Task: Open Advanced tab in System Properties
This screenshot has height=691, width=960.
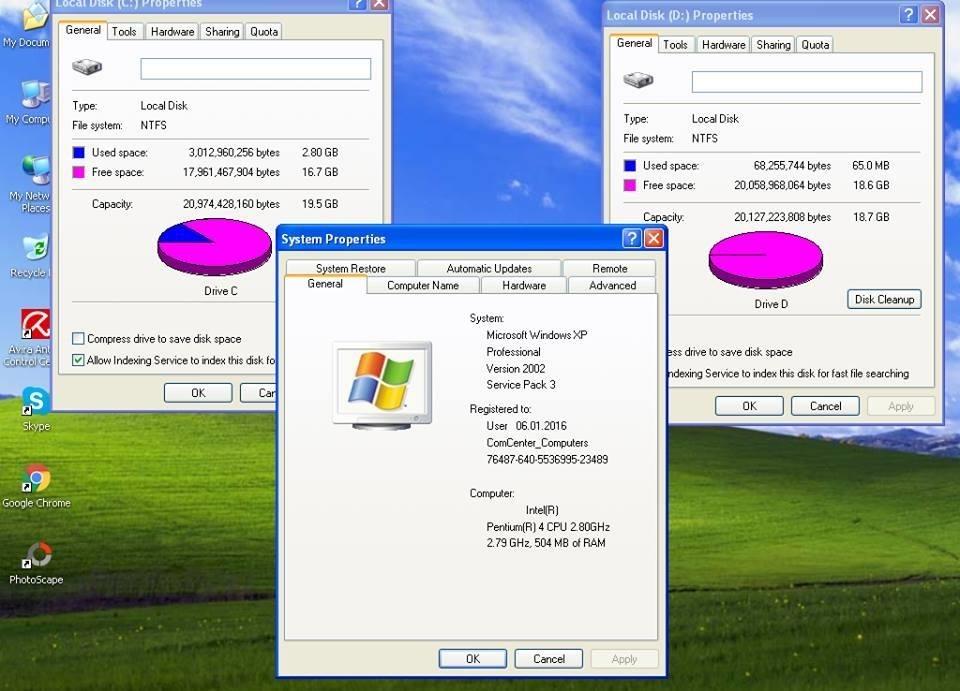Action: tap(612, 285)
